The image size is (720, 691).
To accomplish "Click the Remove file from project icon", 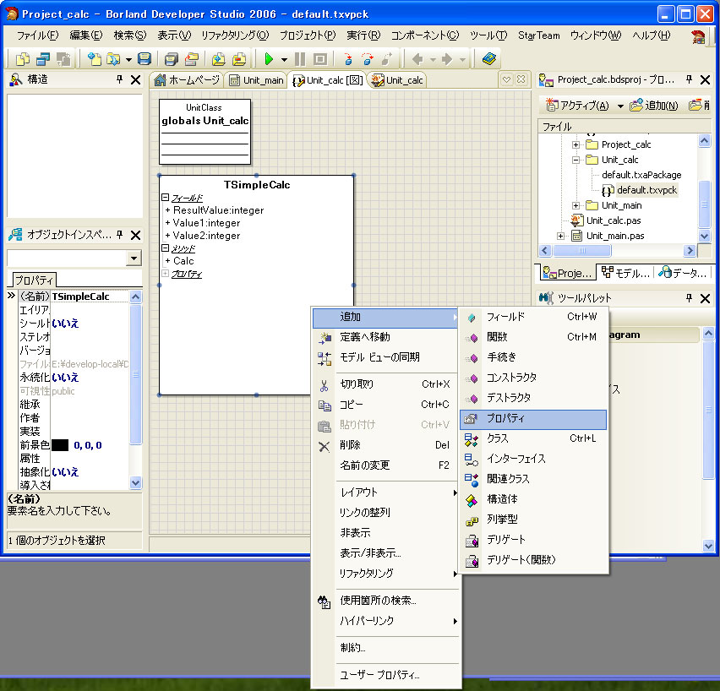I will tap(239, 59).
